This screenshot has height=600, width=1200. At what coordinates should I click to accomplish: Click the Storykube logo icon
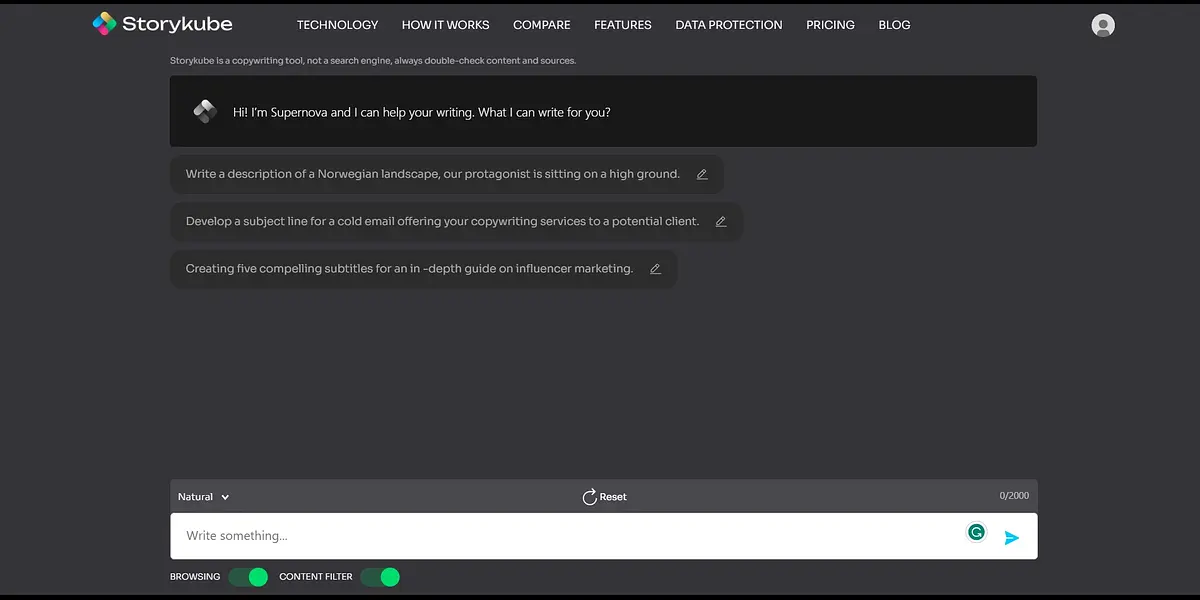click(x=104, y=24)
